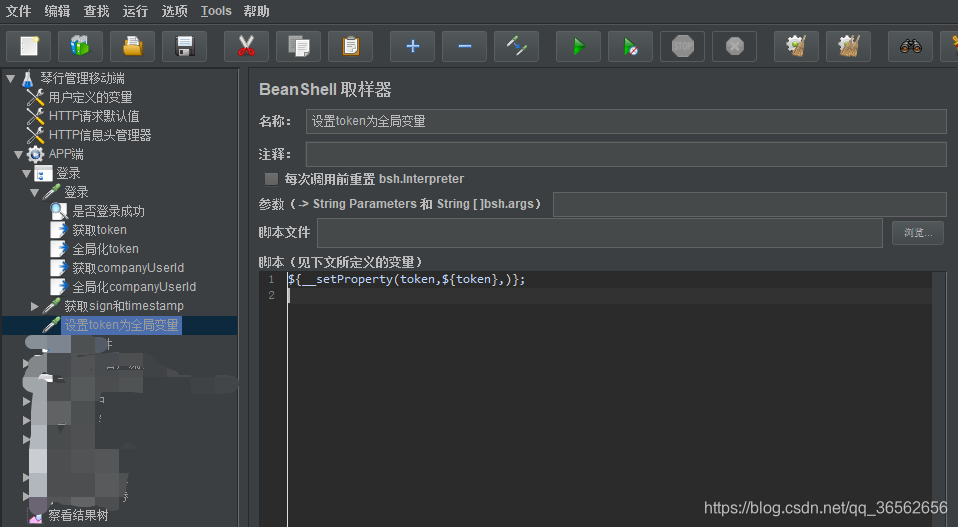
Task: Open the 文件 menu
Action: pos(18,11)
